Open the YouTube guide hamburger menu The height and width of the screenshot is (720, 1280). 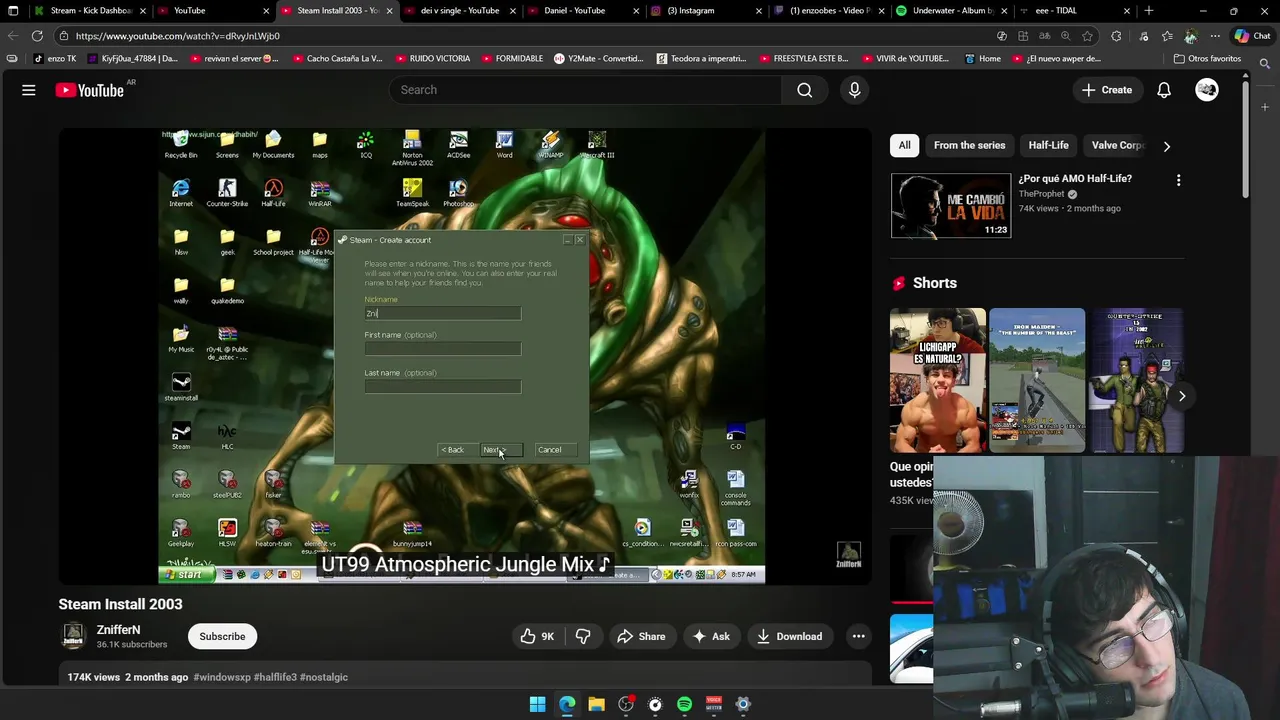click(x=29, y=90)
